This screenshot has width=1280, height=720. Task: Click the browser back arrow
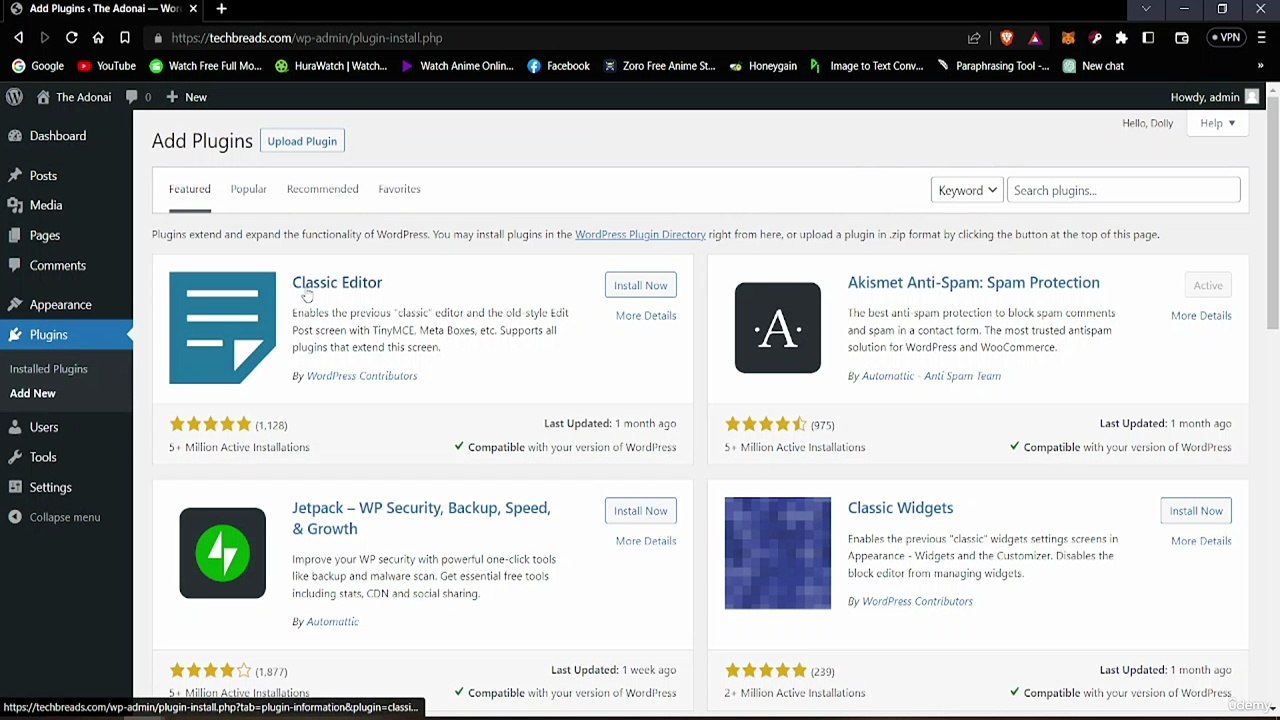click(18, 38)
